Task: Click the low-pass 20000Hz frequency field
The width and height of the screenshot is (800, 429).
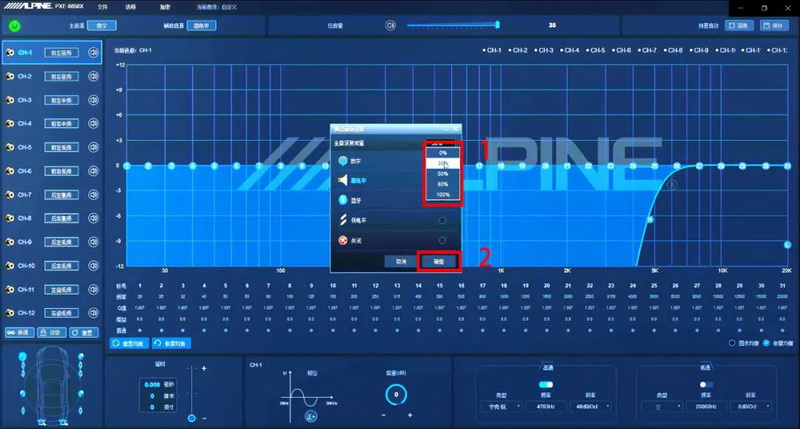Action: tap(706, 407)
